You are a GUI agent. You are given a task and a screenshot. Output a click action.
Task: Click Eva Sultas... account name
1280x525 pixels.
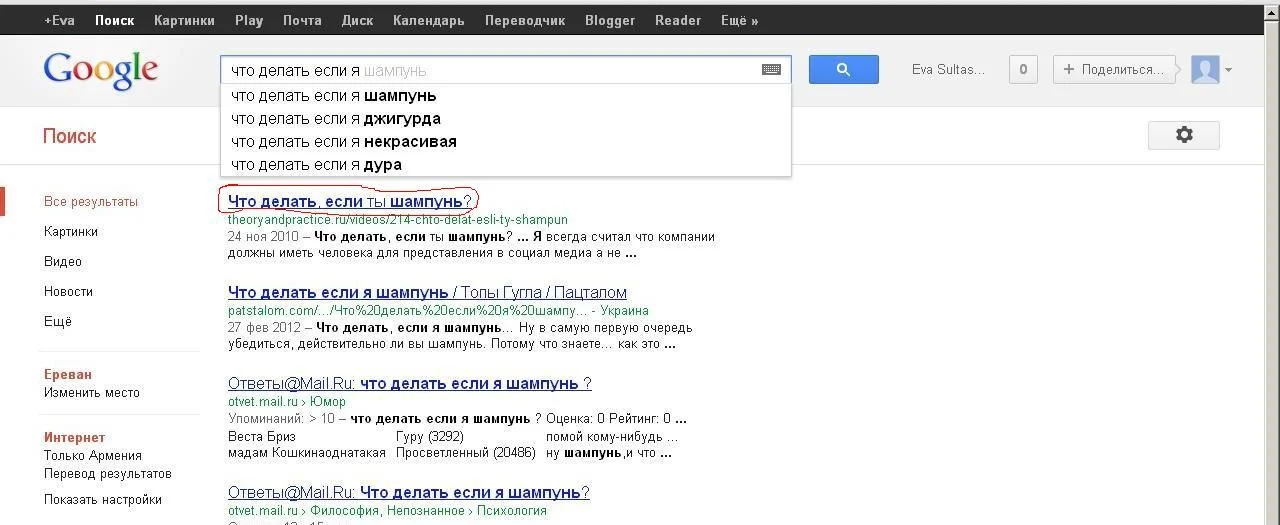tap(948, 70)
